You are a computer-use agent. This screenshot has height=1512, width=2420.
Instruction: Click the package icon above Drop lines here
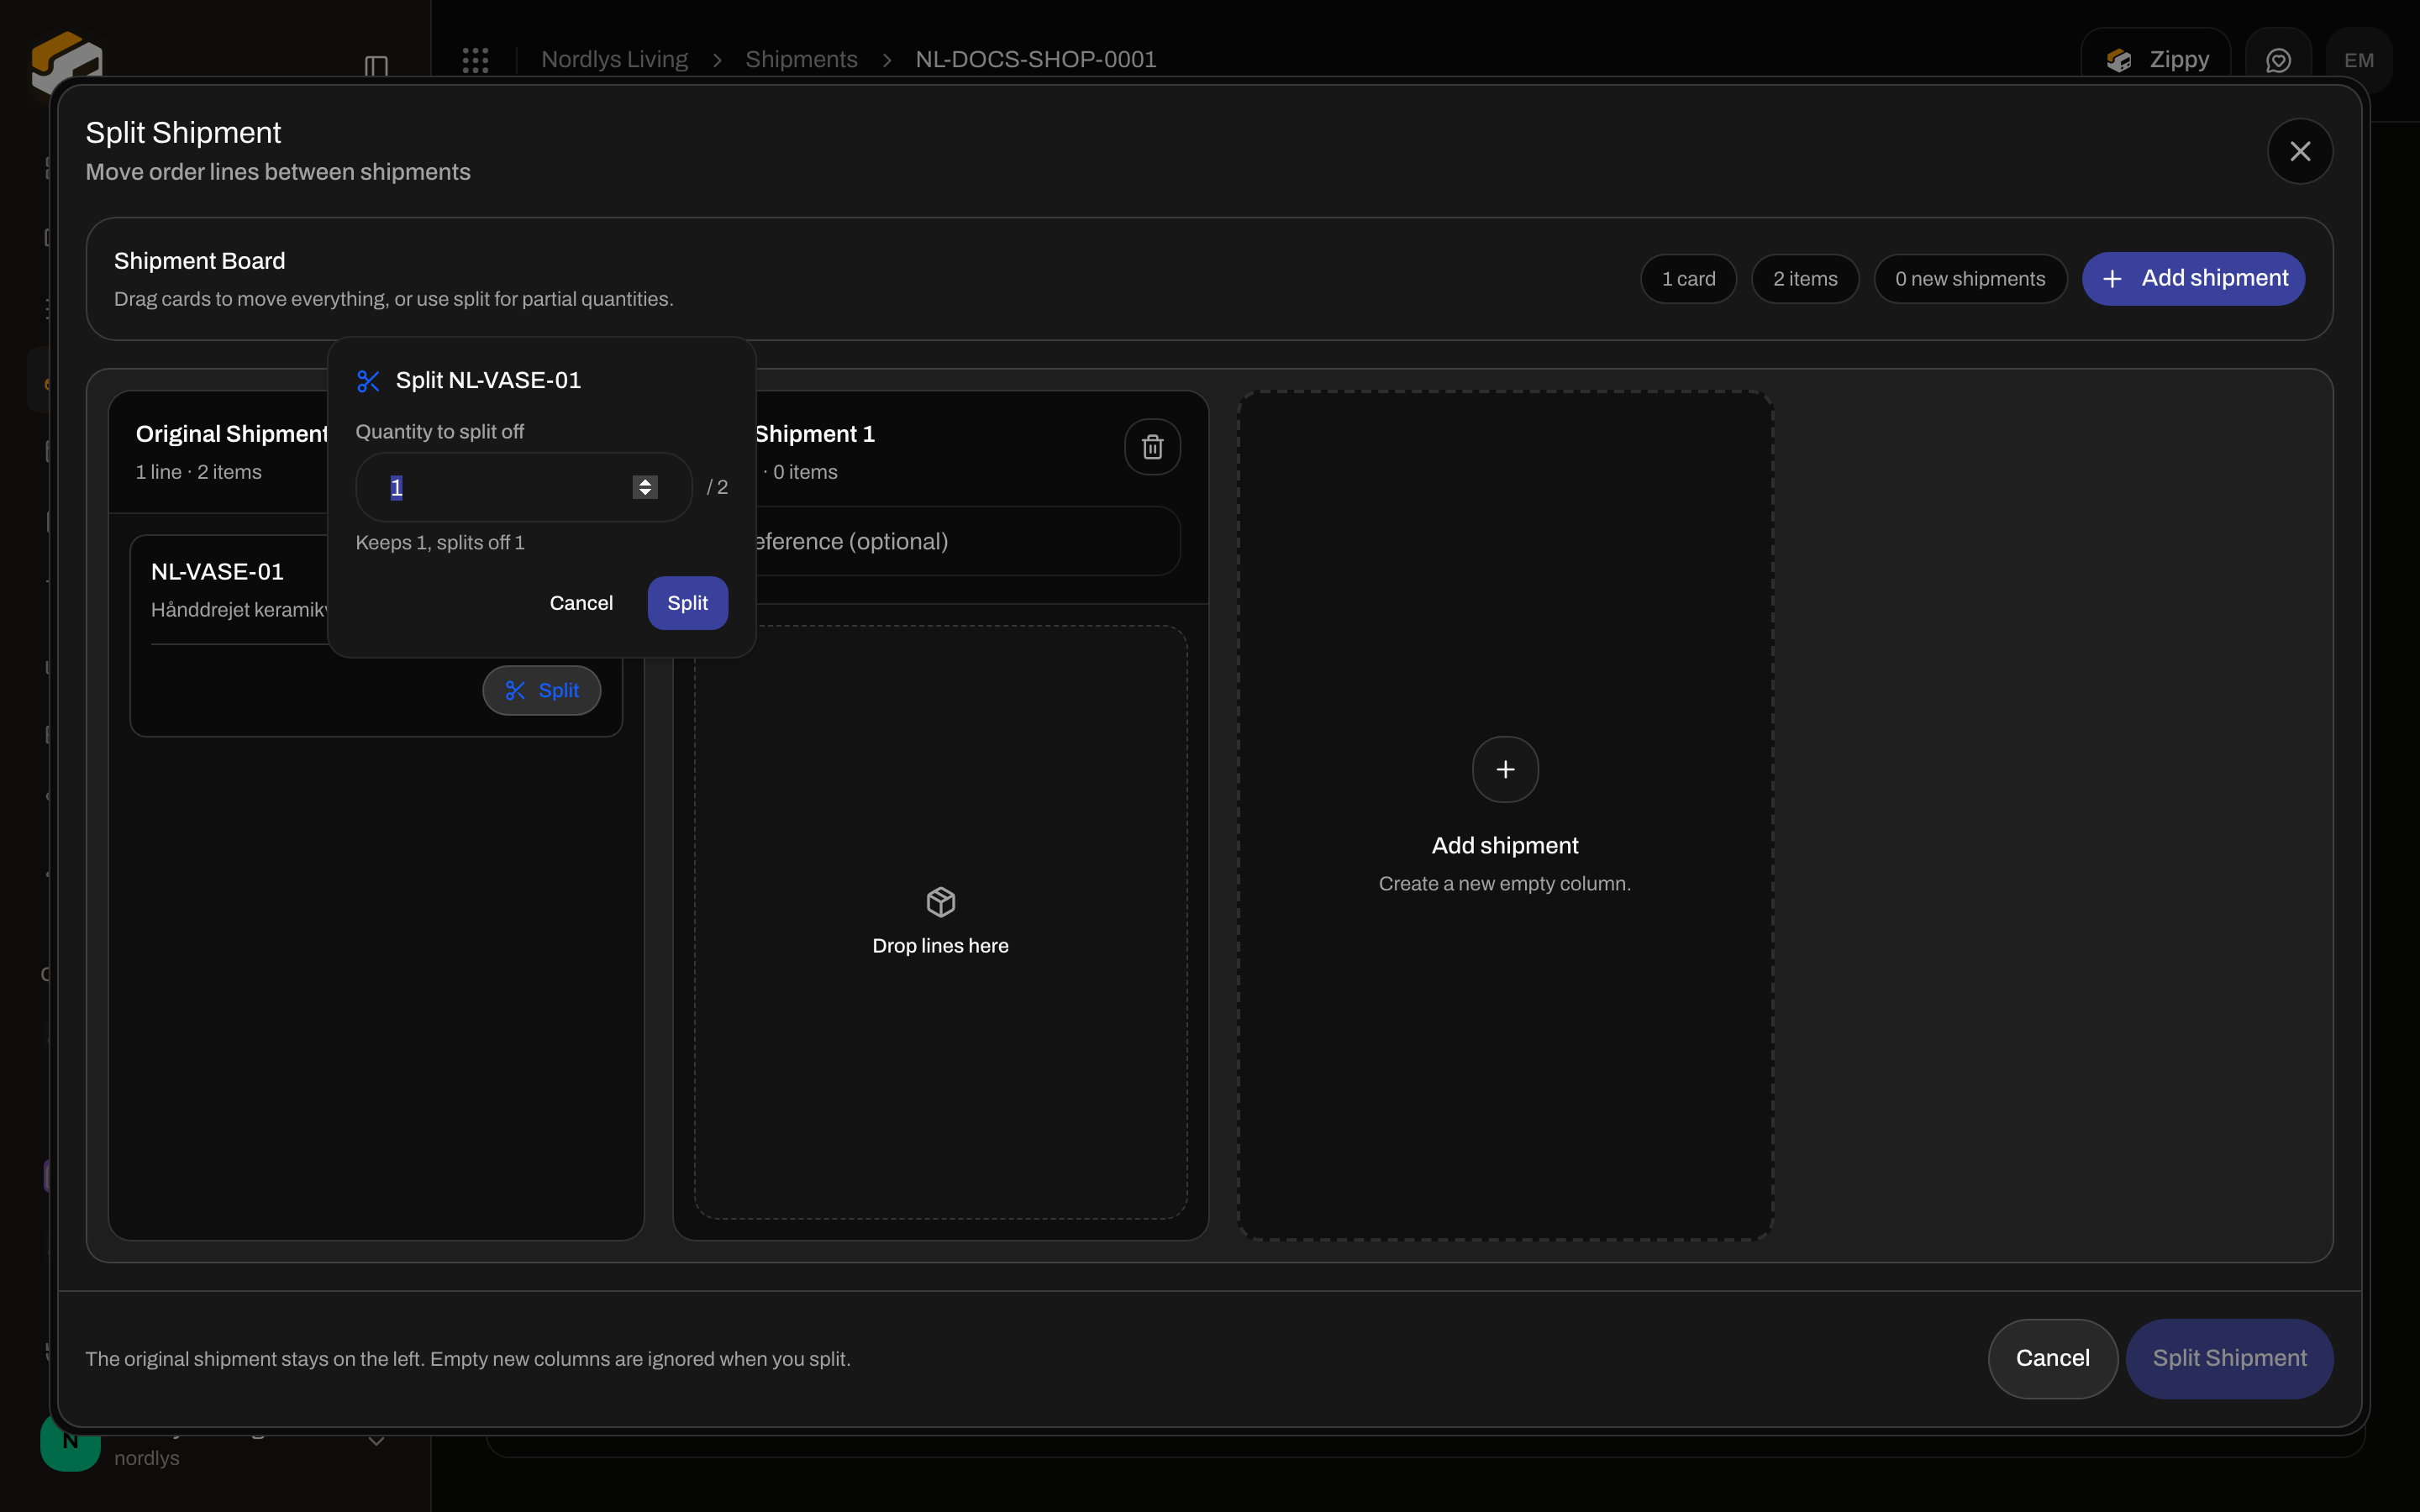(941, 902)
